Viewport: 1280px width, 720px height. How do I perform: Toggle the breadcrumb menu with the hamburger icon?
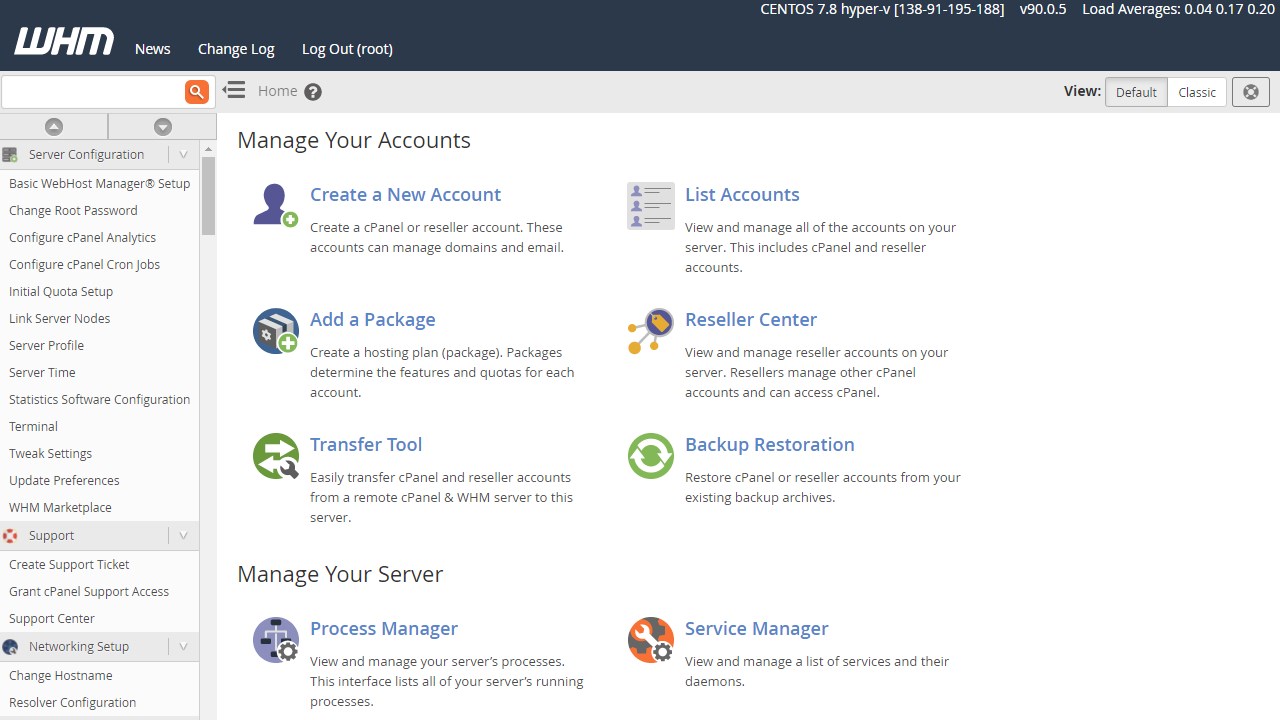point(233,91)
